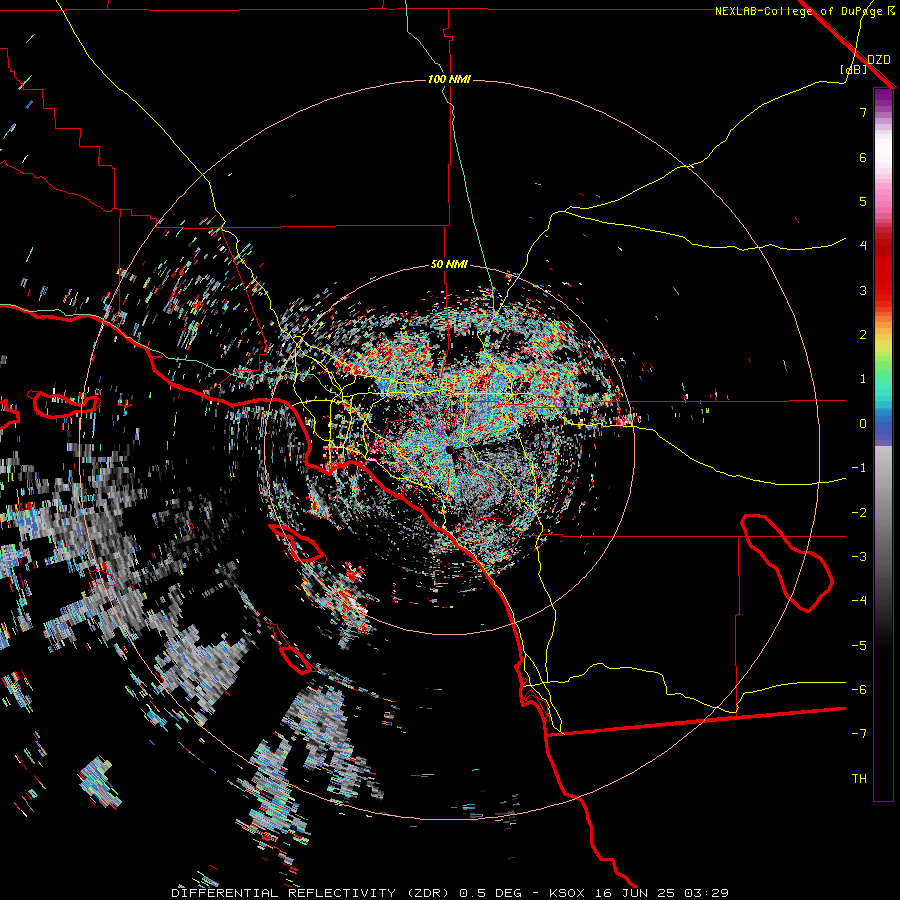
Task: Click the 4 value on the color scale
Action: click(863, 246)
